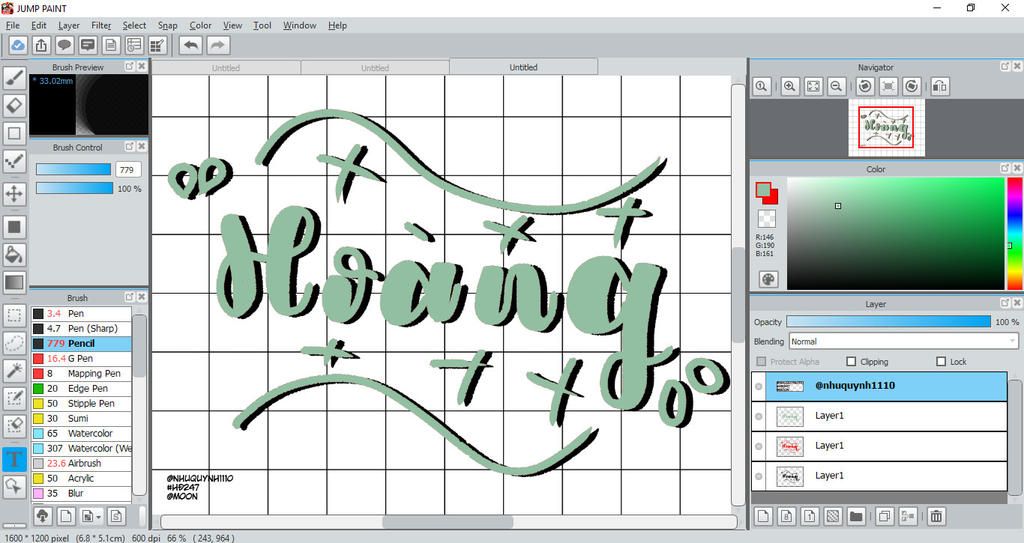Open the Window menu
The height and width of the screenshot is (543, 1024).
300,25
